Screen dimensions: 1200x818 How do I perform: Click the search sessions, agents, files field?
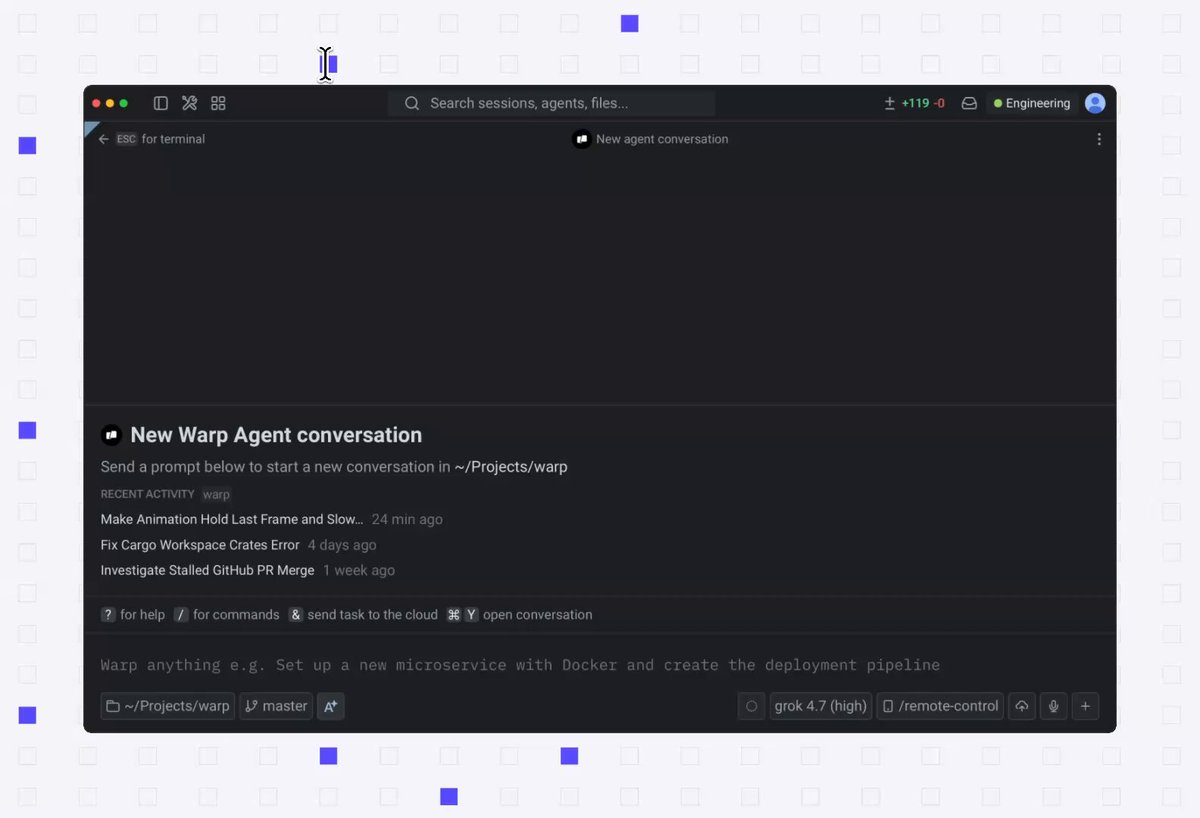[551, 103]
